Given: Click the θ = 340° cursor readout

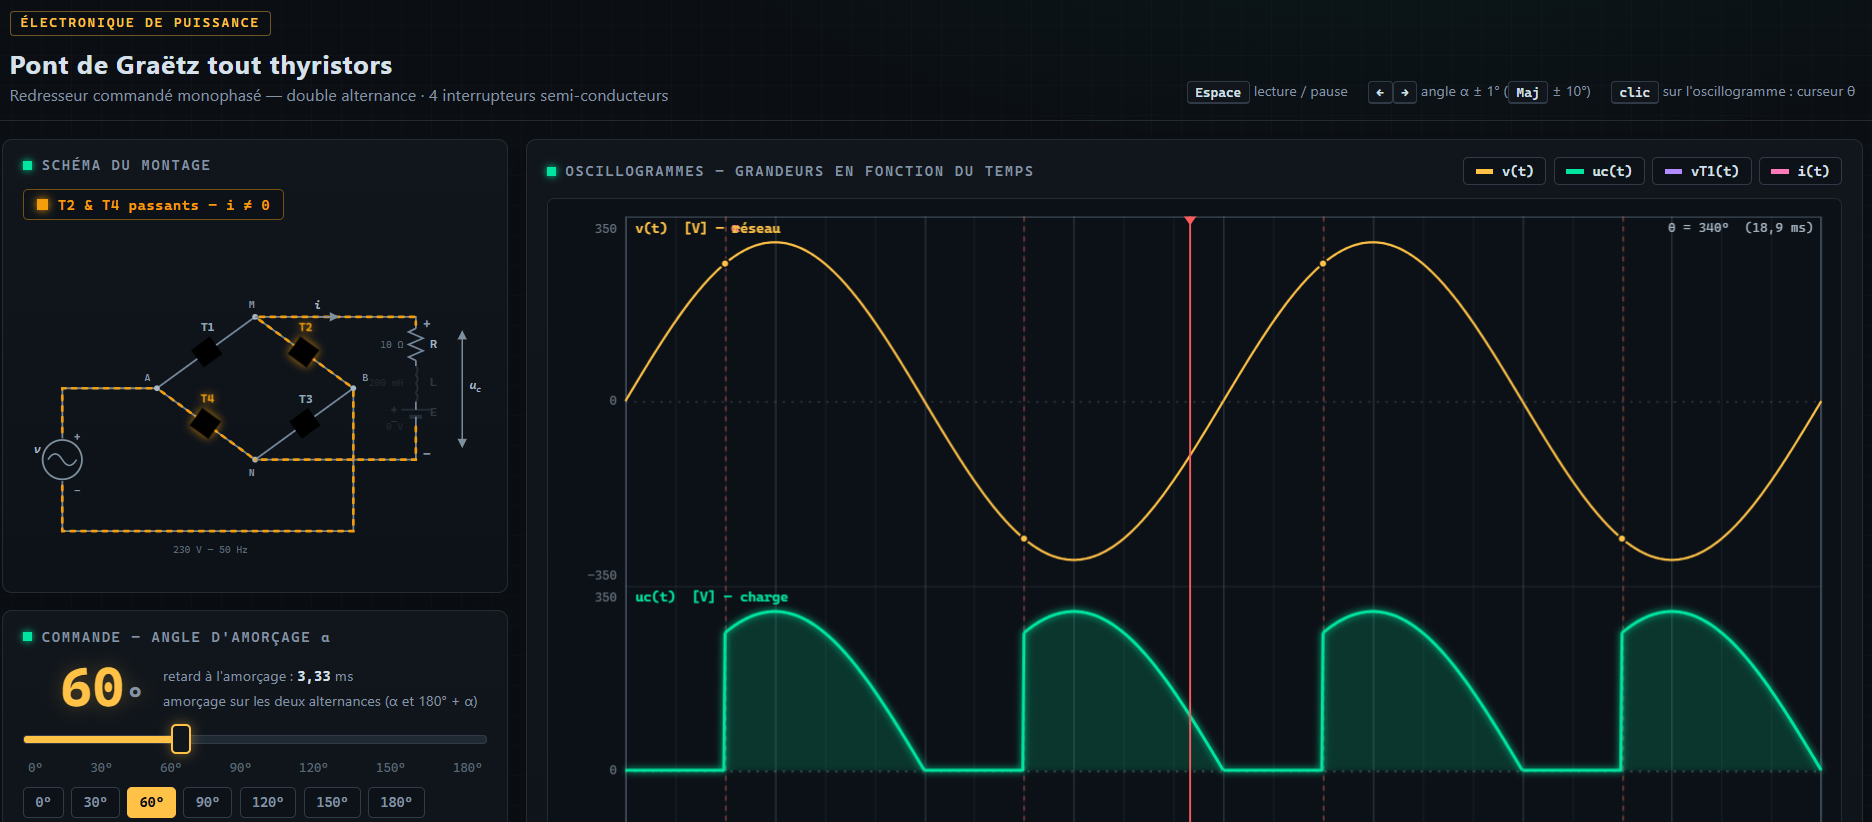Looking at the screenshot, I should coord(1740,228).
